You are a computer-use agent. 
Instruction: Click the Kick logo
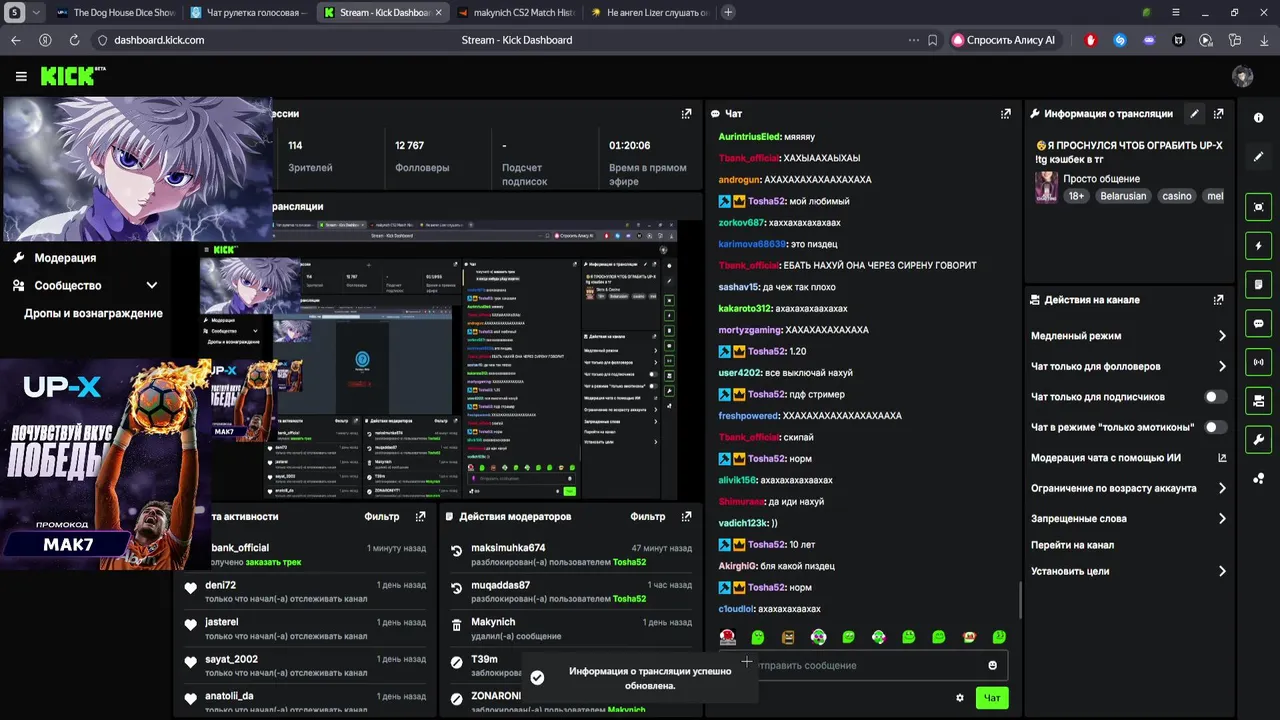pyautogui.click(x=73, y=76)
